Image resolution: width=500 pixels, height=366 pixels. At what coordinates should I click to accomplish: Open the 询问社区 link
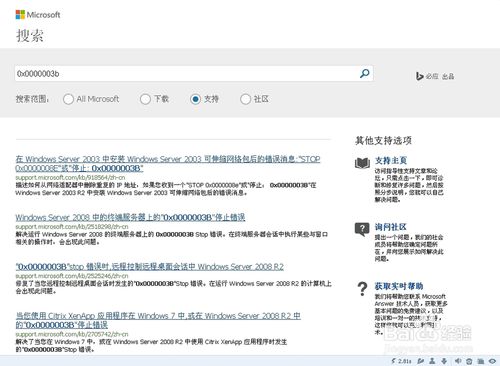pos(391,227)
